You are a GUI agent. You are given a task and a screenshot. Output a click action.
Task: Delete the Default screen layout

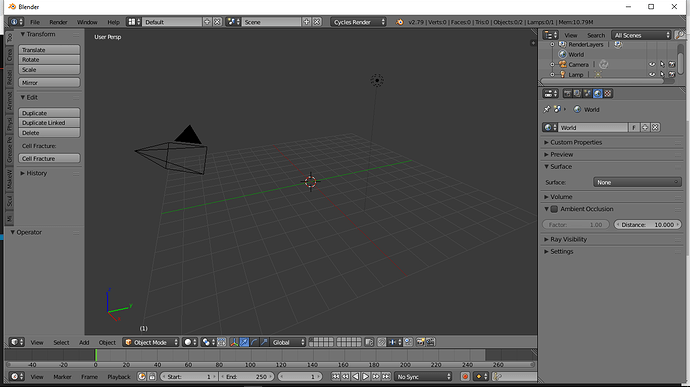pyautogui.click(x=217, y=22)
